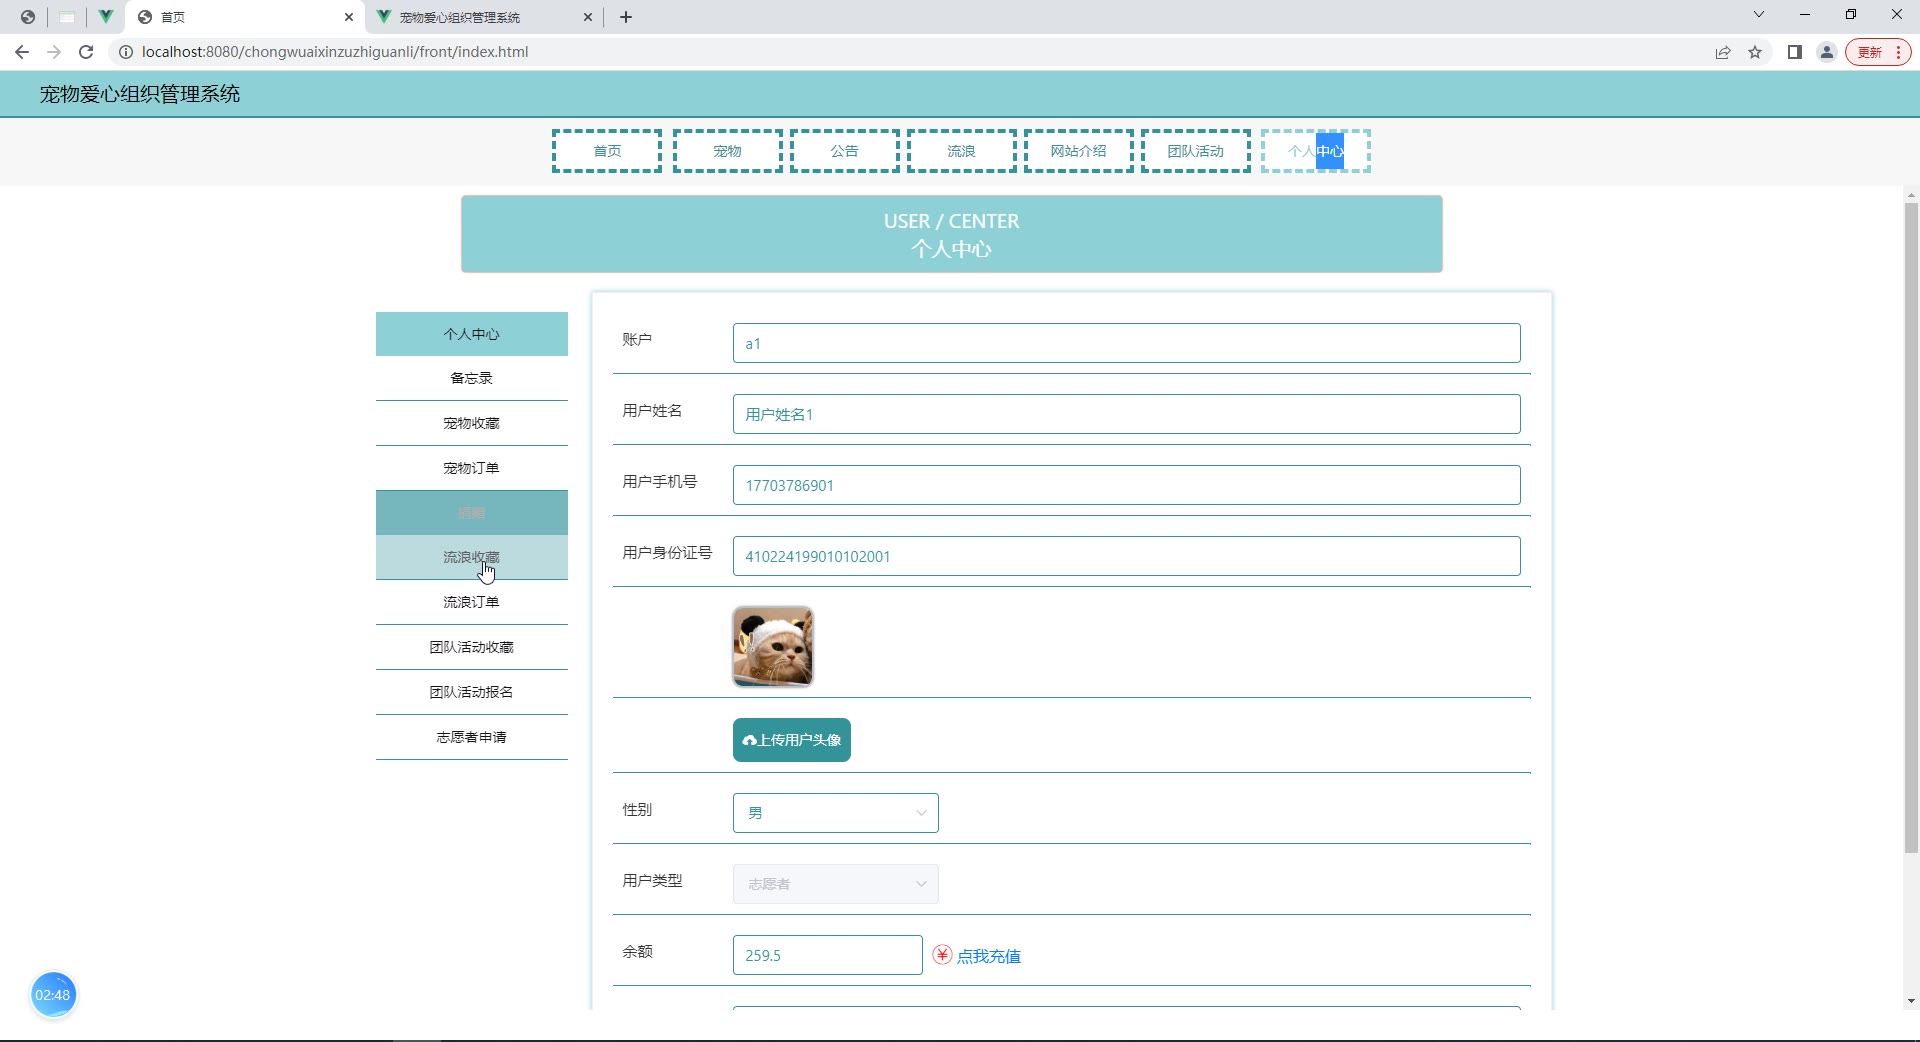Open the 性别 dropdown
Image resolution: width=1920 pixels, height=1042 pixels.
point(836,813)
